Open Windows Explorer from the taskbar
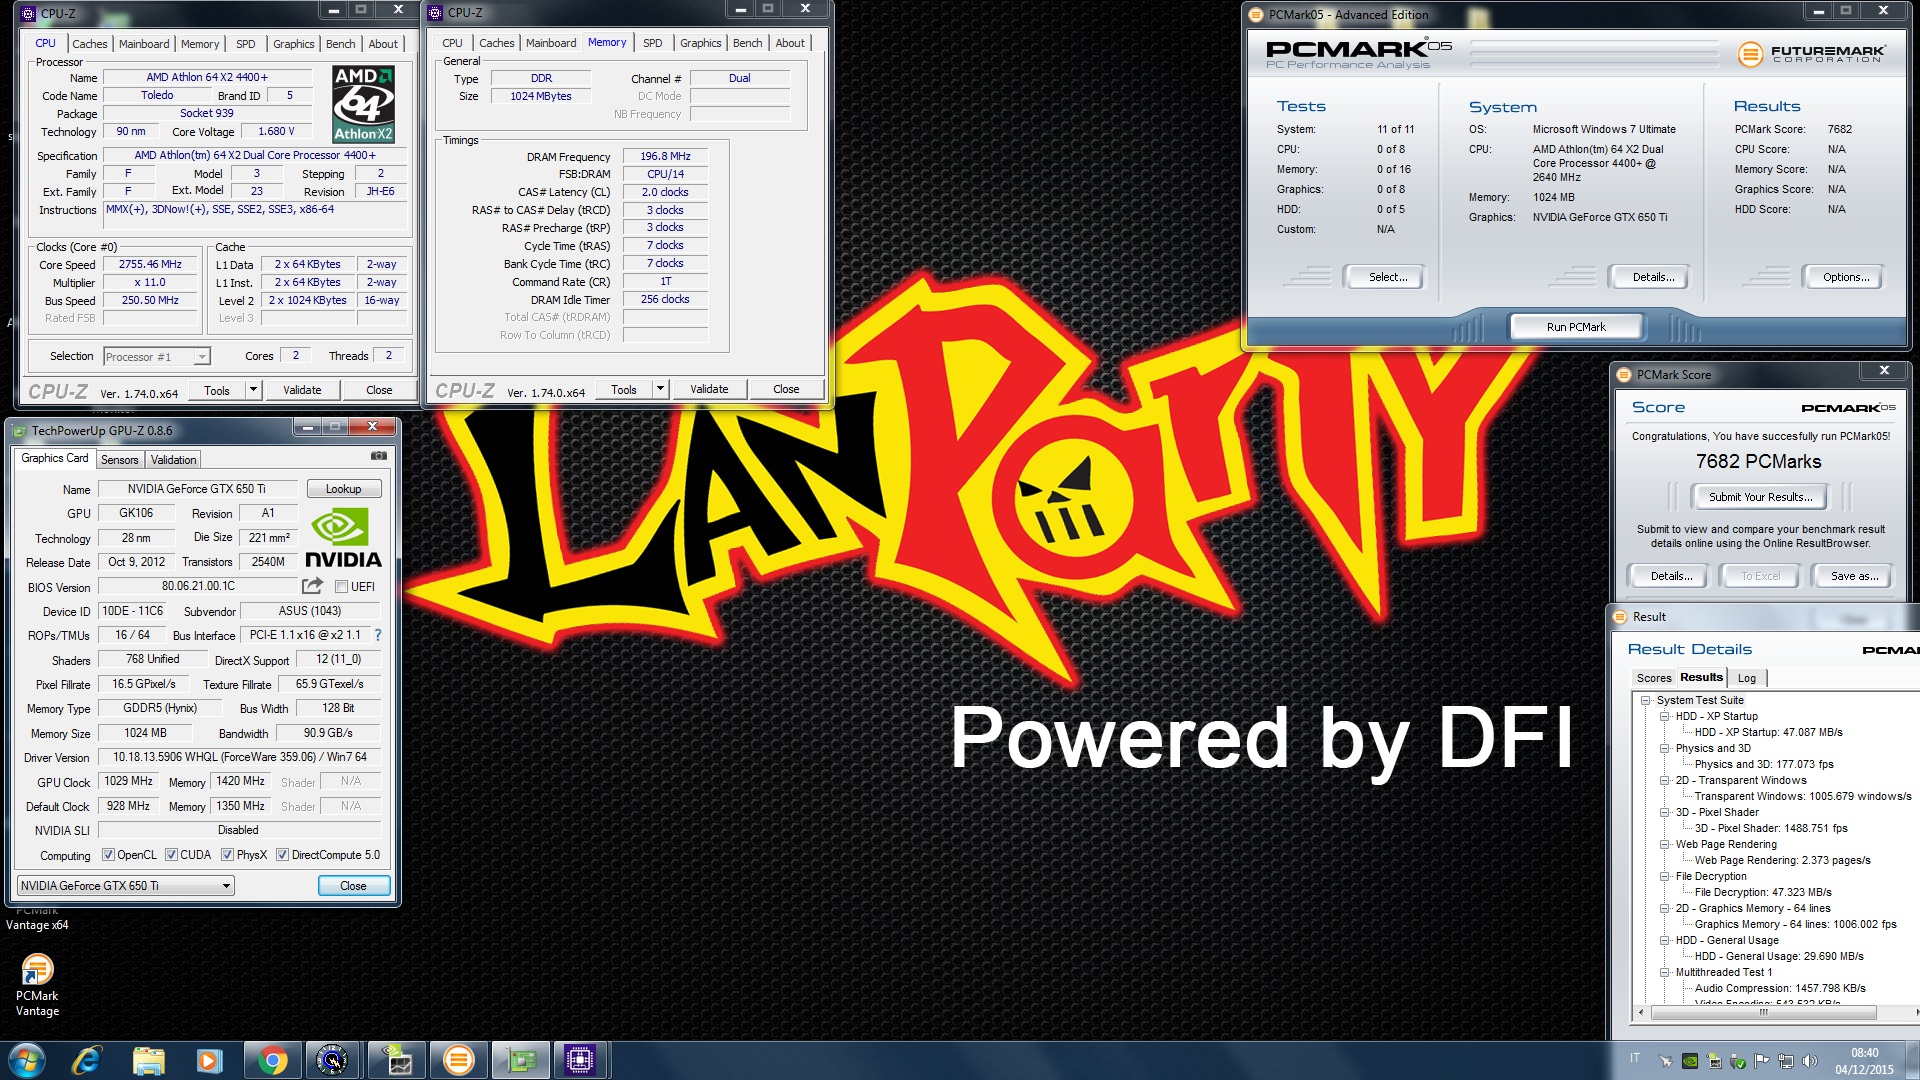 click(148, 1060)
